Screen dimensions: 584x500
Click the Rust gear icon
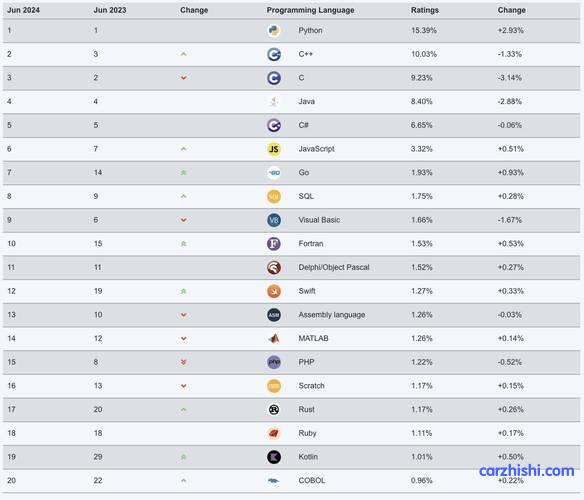click(274, 410)
